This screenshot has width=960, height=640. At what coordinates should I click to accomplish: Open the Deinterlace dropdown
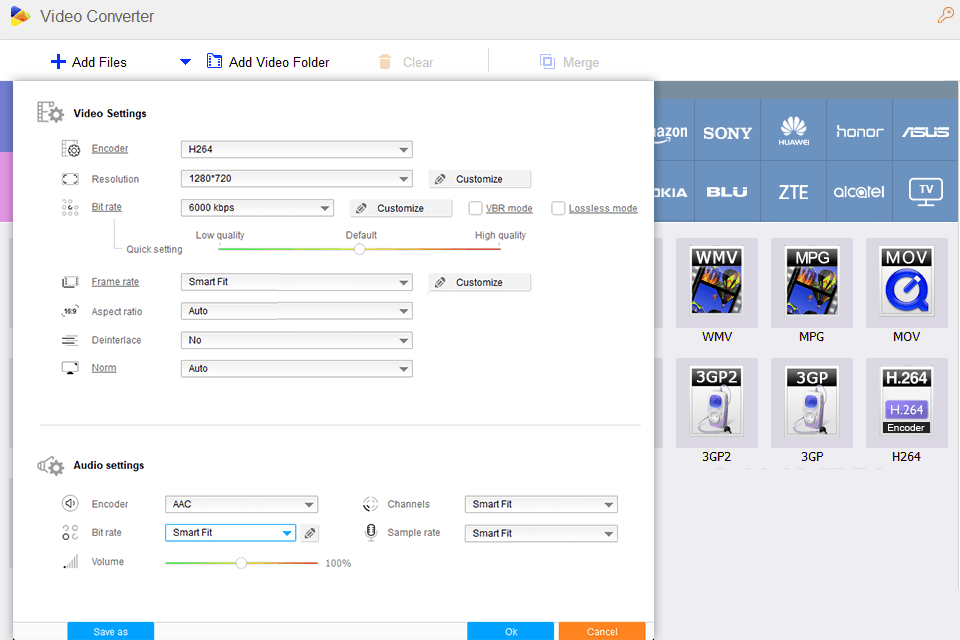pos(296,341)
